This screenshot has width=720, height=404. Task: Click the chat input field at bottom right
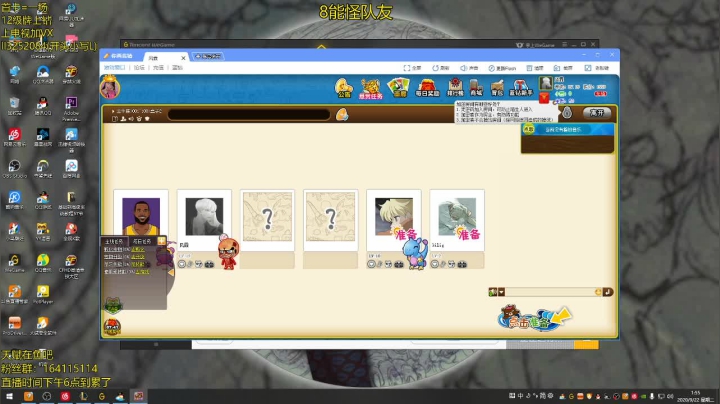[x=550, y=292]
